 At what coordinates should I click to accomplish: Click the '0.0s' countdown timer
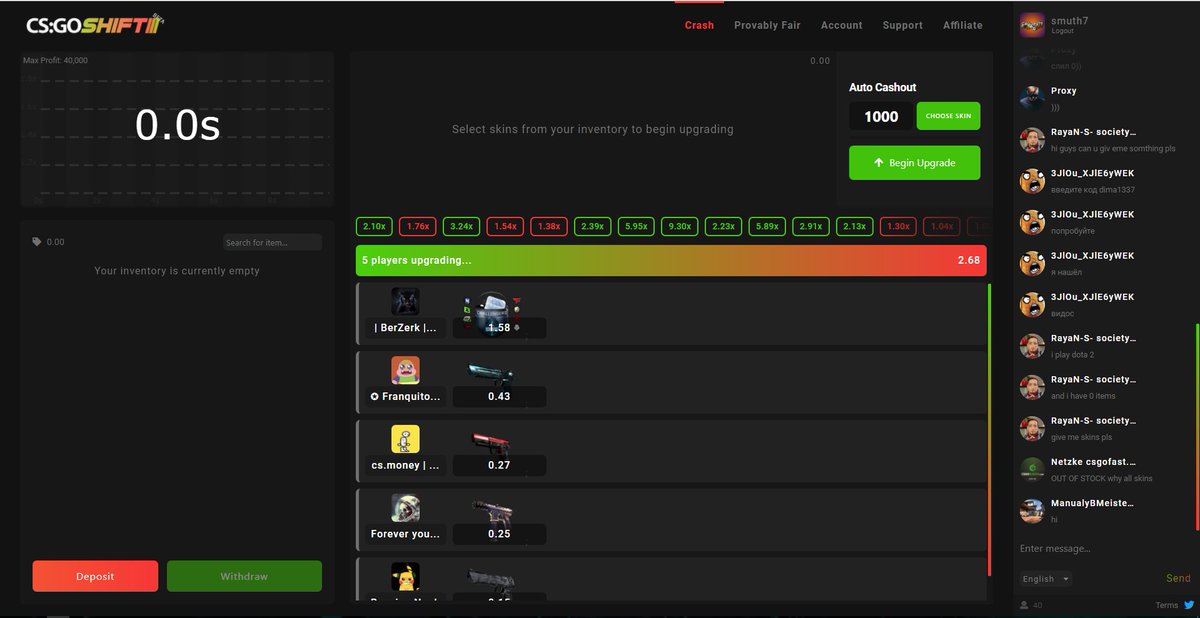178,125
